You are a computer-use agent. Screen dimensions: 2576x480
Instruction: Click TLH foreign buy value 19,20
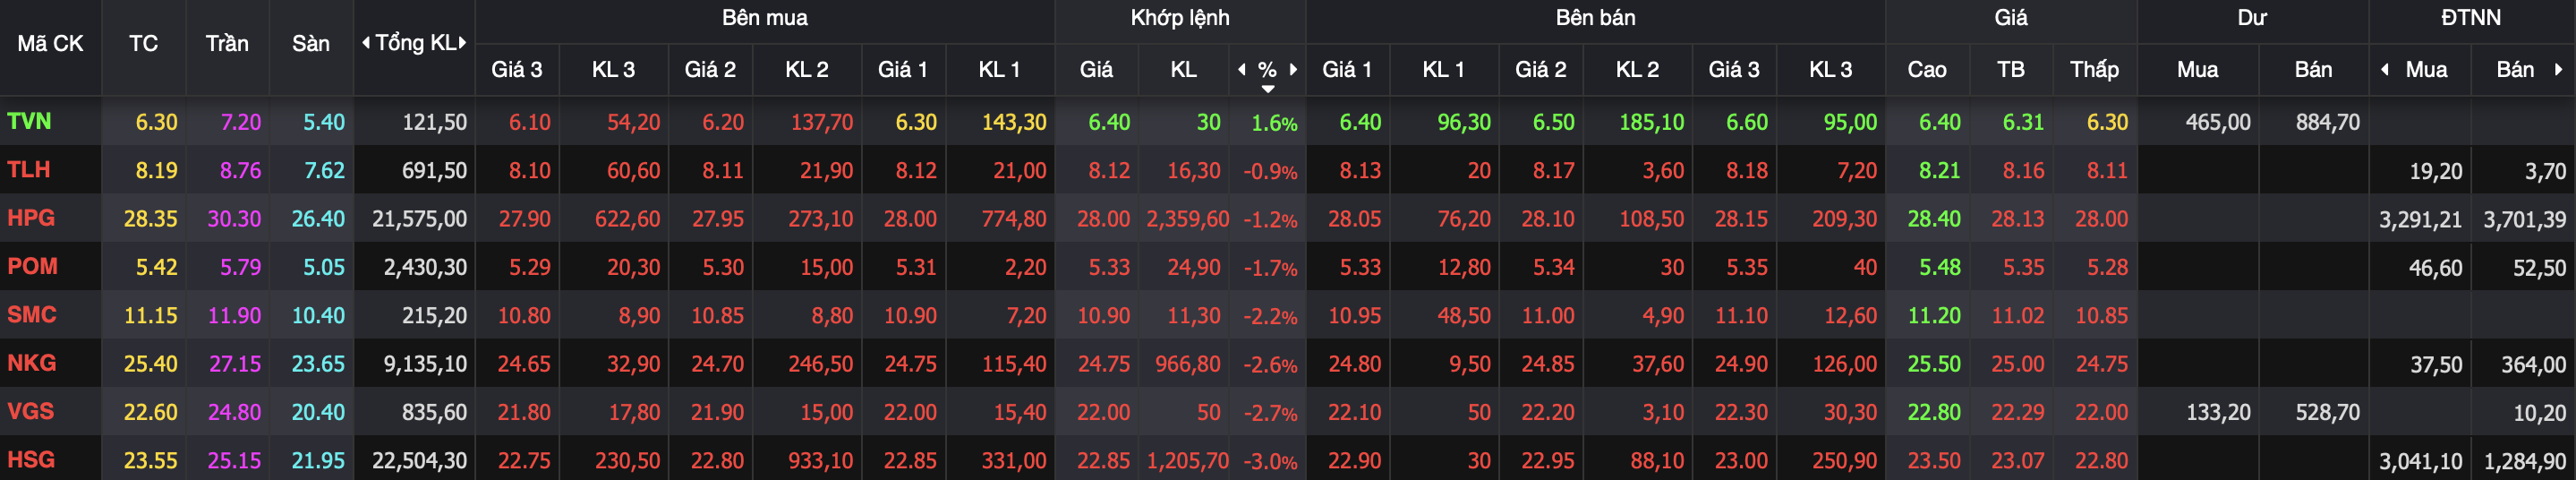click(x=2435, y=170)
